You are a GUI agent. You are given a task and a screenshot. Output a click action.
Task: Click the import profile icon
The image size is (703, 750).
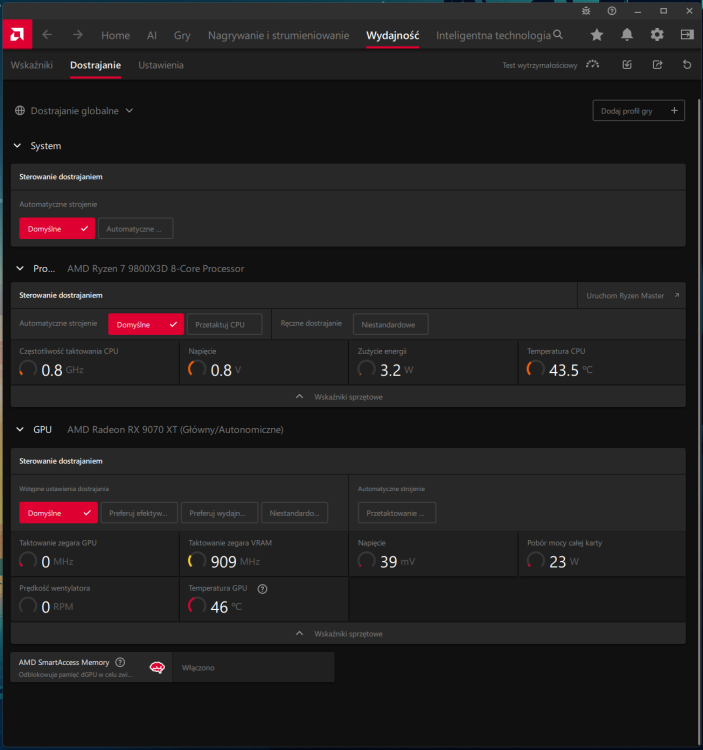pyautogui.click(x=627, y=65)
